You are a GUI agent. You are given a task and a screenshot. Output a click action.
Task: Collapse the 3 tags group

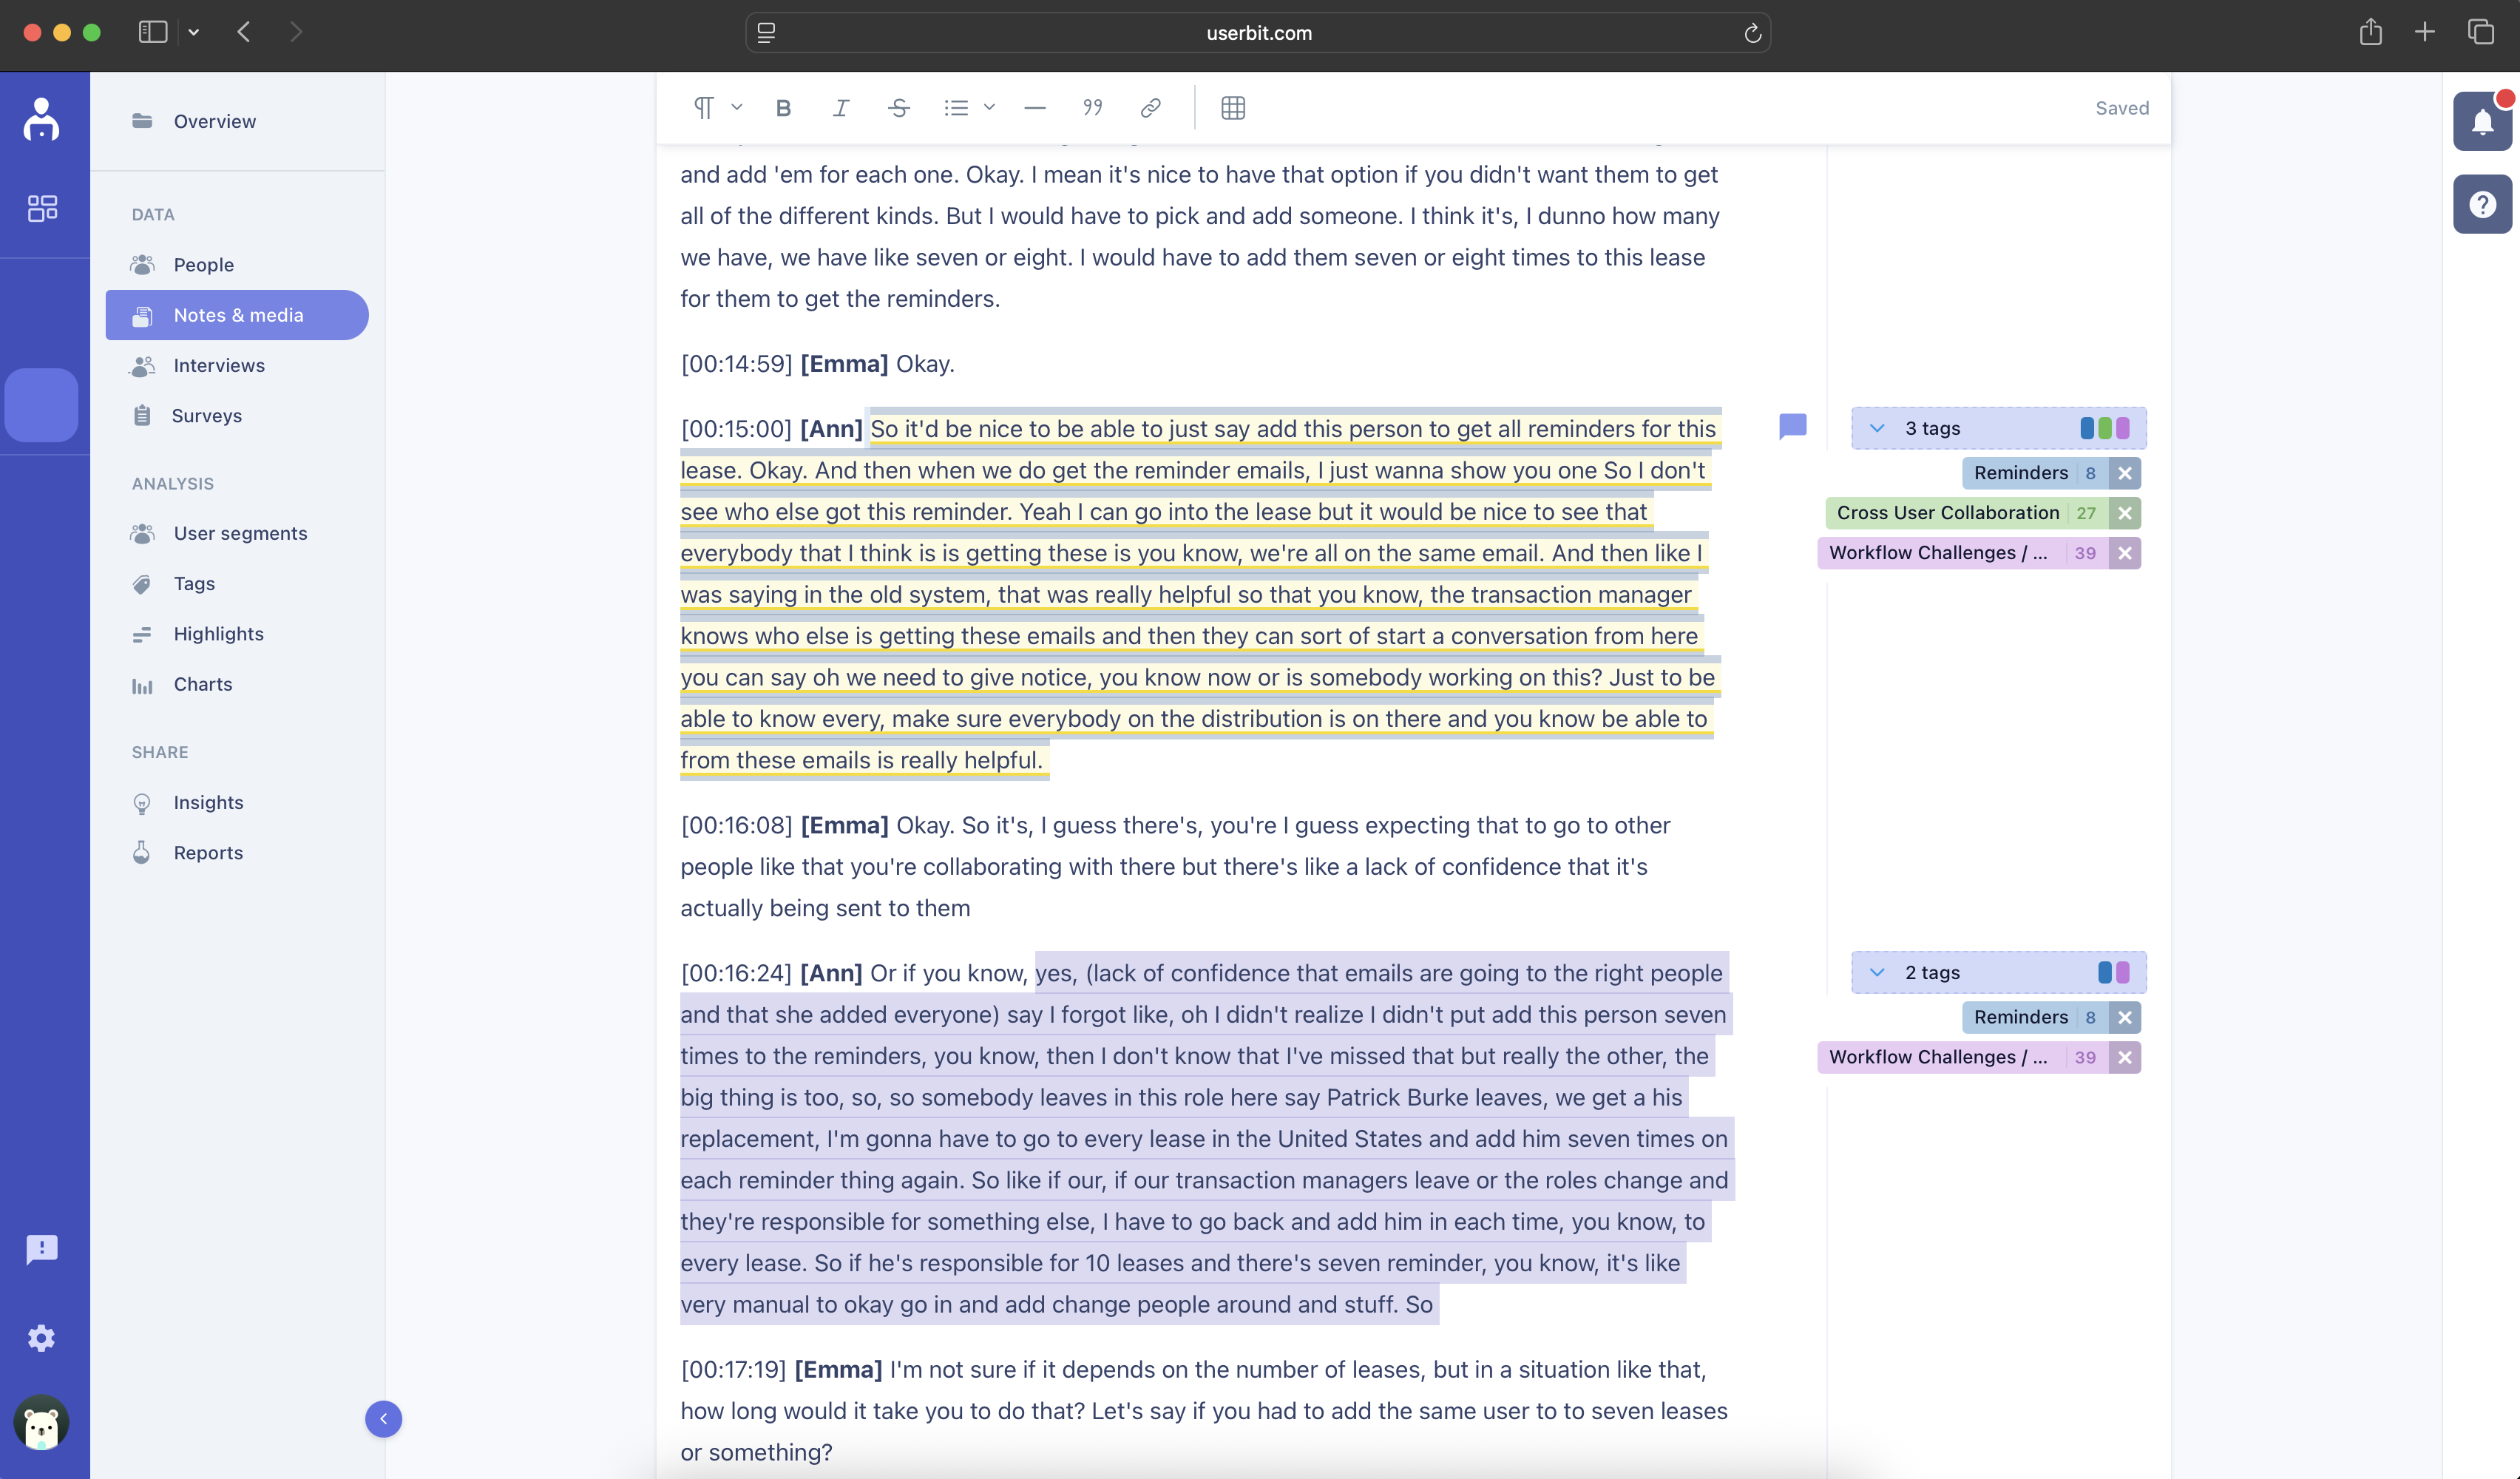1877,428
